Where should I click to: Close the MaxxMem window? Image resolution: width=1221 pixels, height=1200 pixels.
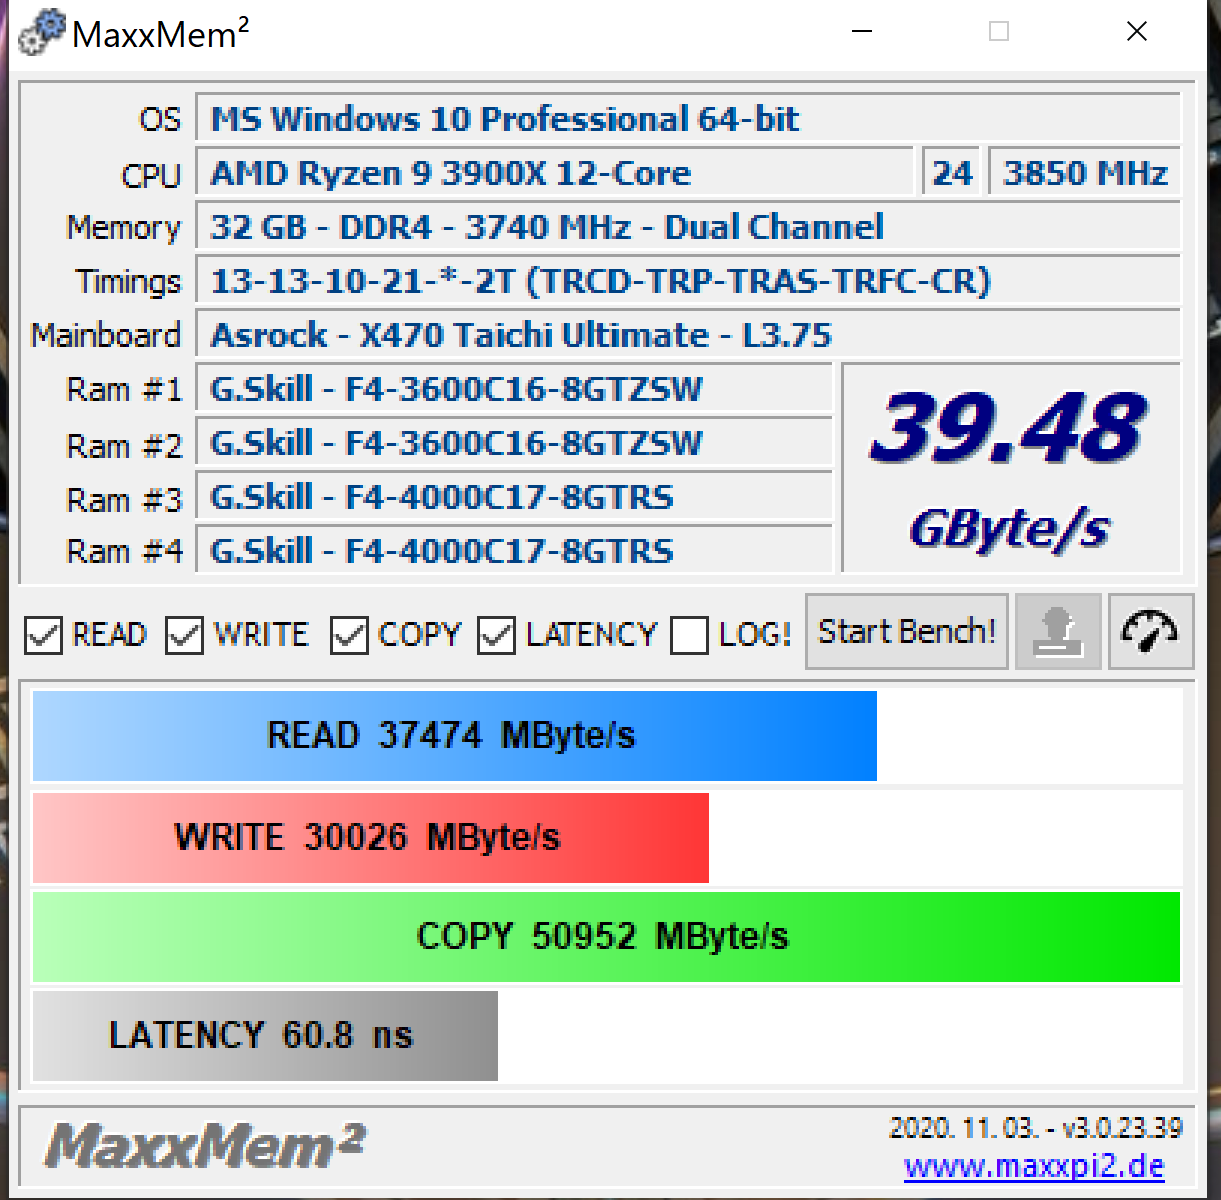click(1137, 32)
